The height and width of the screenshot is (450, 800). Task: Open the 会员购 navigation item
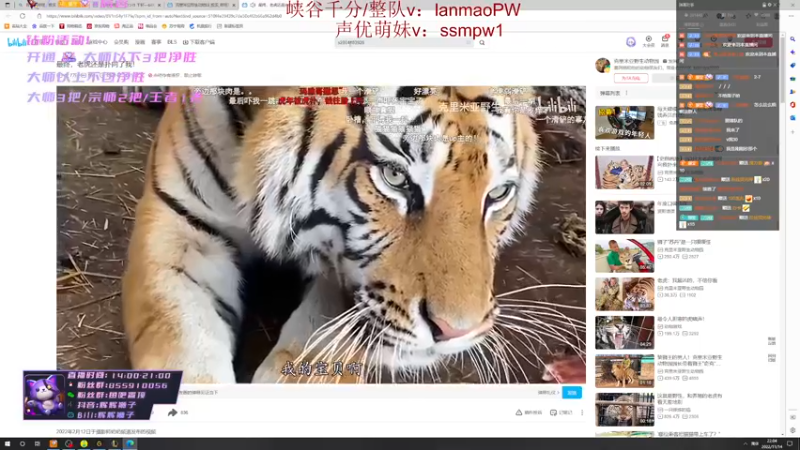[121, 42]
